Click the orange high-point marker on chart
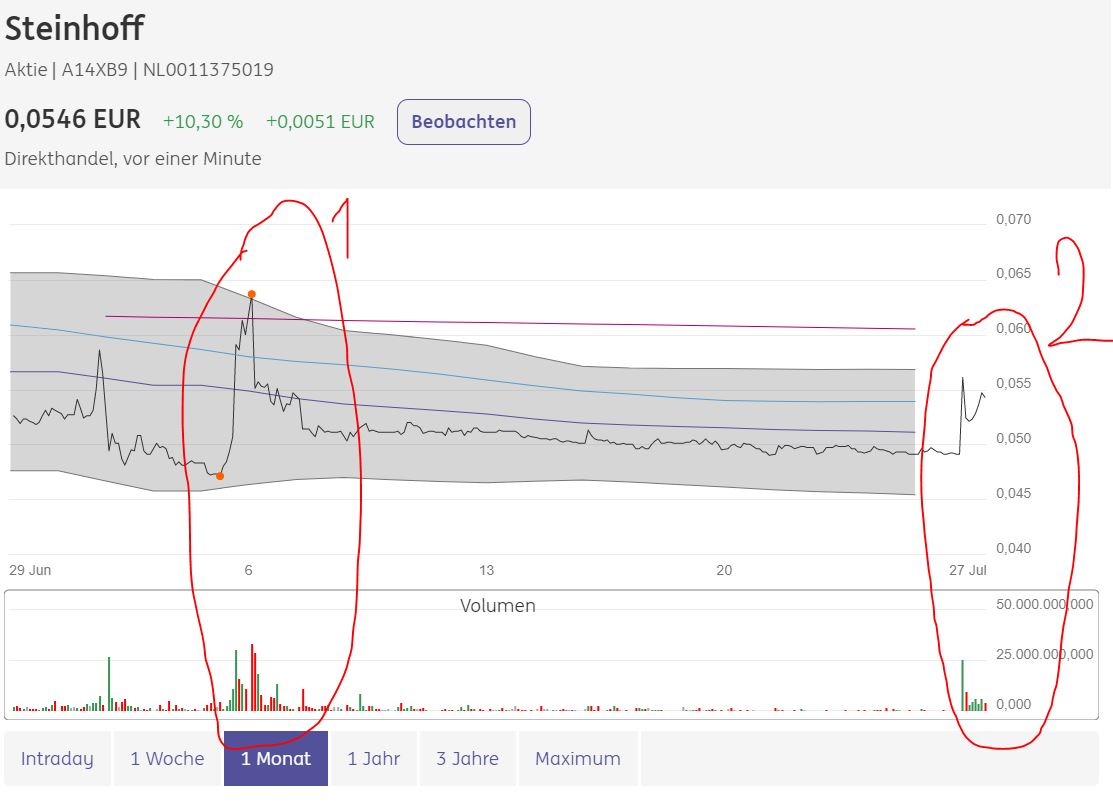The image size is (1113, 806). [x=252, y=294]
